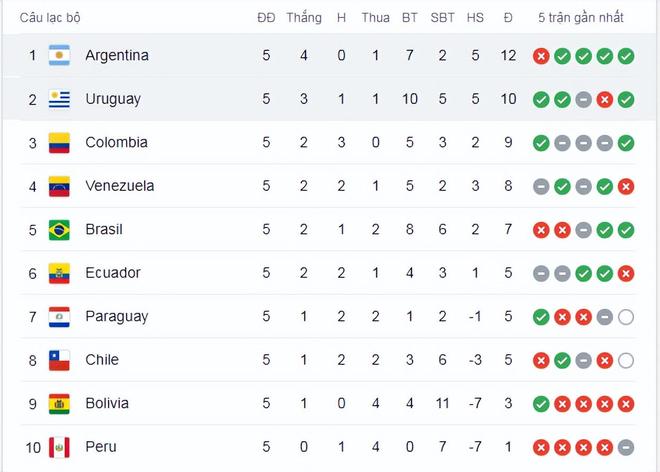This screenshot has width=660, height=472.
Task: Click Paraguay's empty upcoming match circle
Action: pos(626,317)
